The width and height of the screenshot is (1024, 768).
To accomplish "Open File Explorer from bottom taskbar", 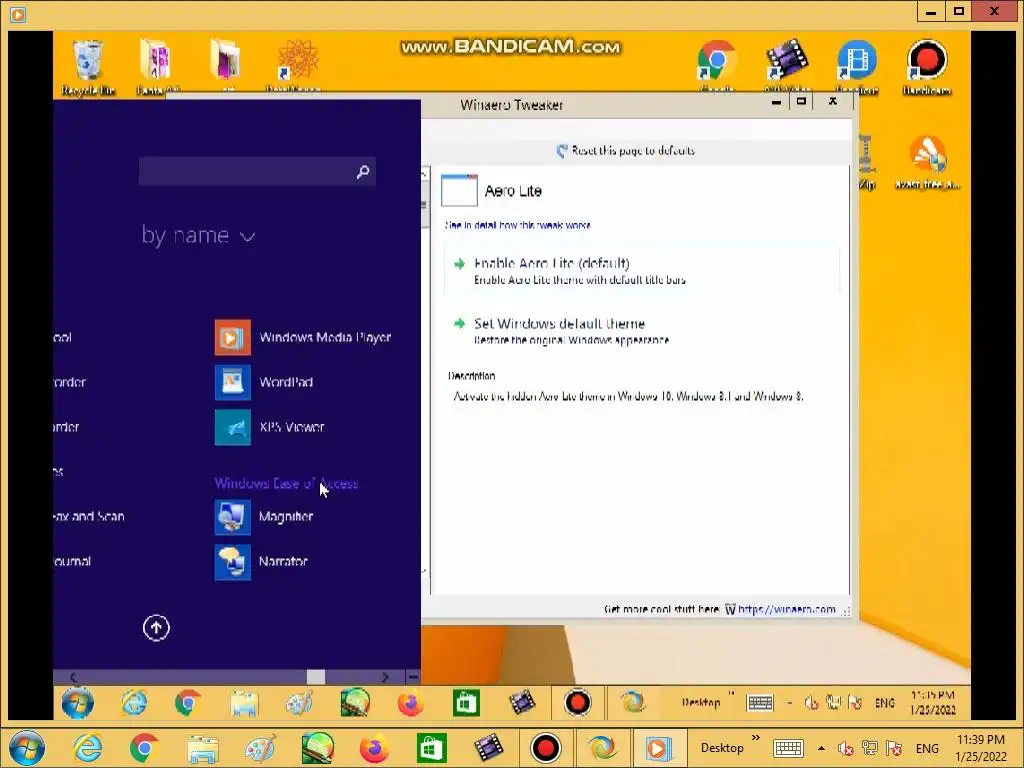I will [x=202, y=748].
